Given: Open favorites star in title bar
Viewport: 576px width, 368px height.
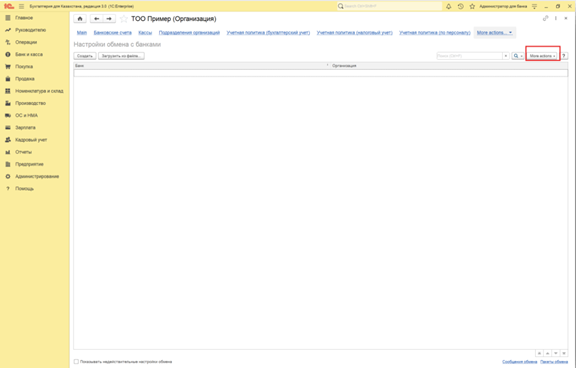Looking at the screenshot, I should 472,6.
